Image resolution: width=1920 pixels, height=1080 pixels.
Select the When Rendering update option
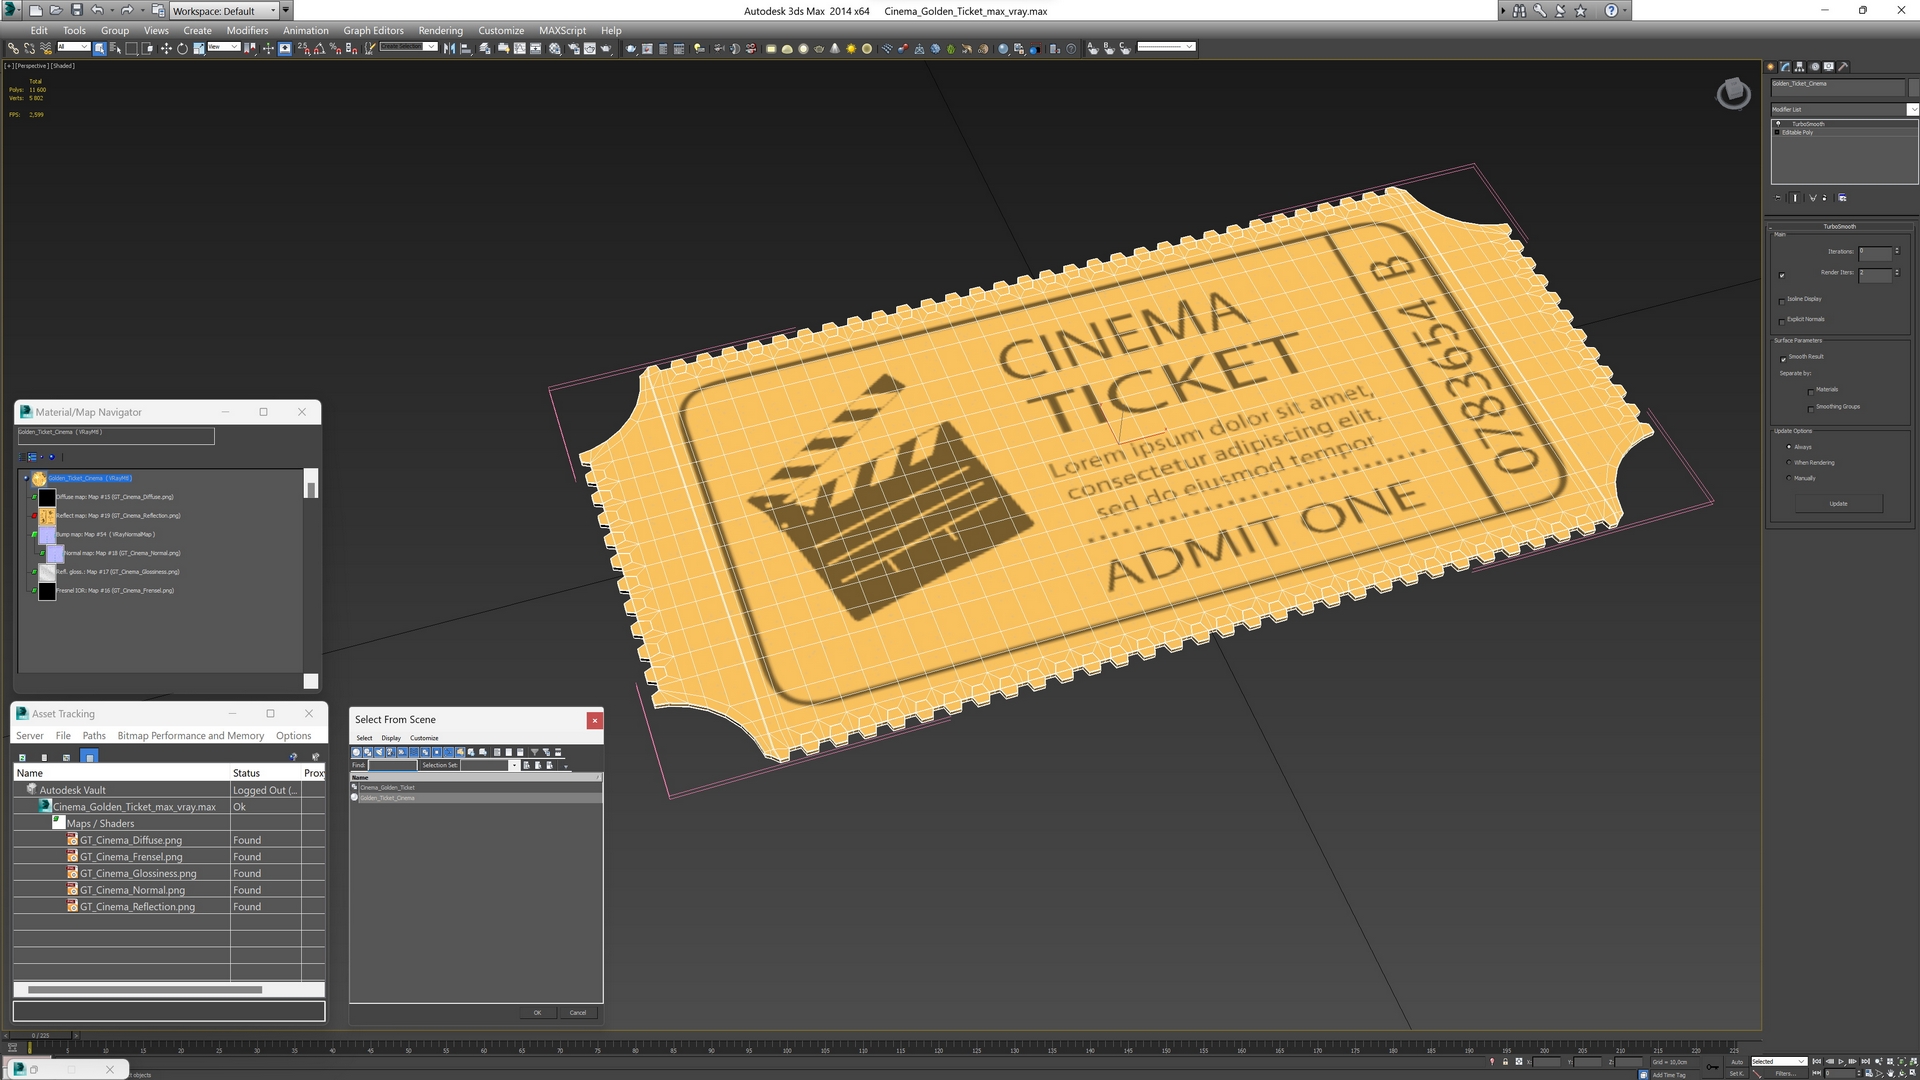coord(1789,462)
